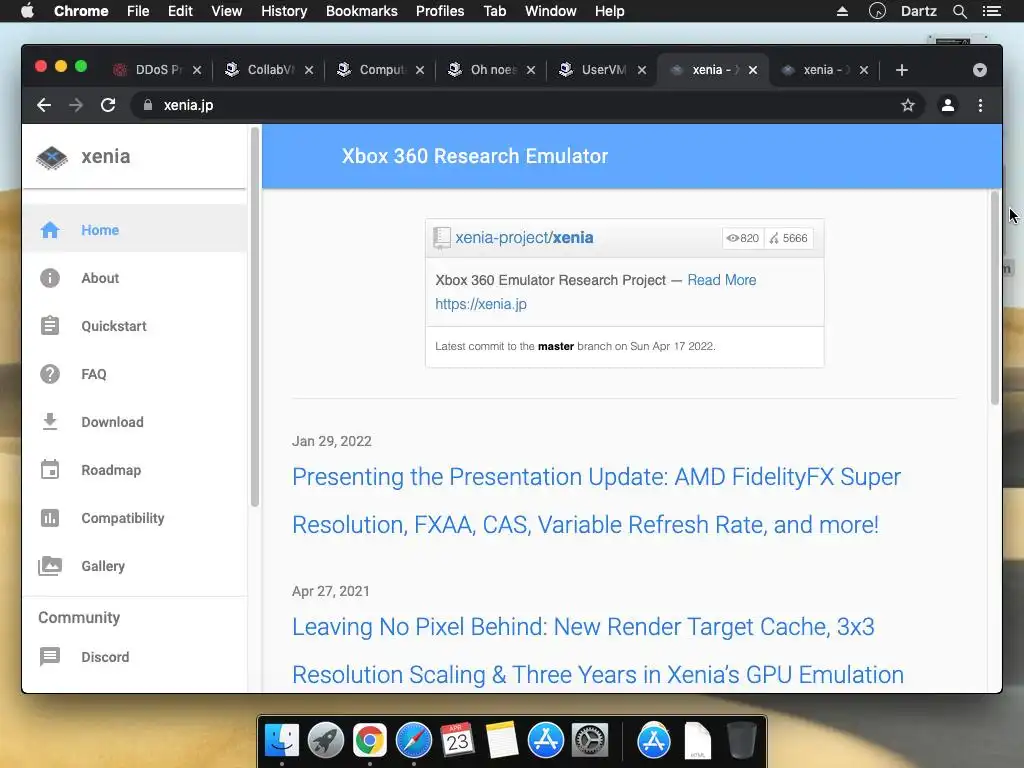The width and height of the screenshot is (1024, 768).
Task: Open the Window menu
Action: tap(551, 11)
